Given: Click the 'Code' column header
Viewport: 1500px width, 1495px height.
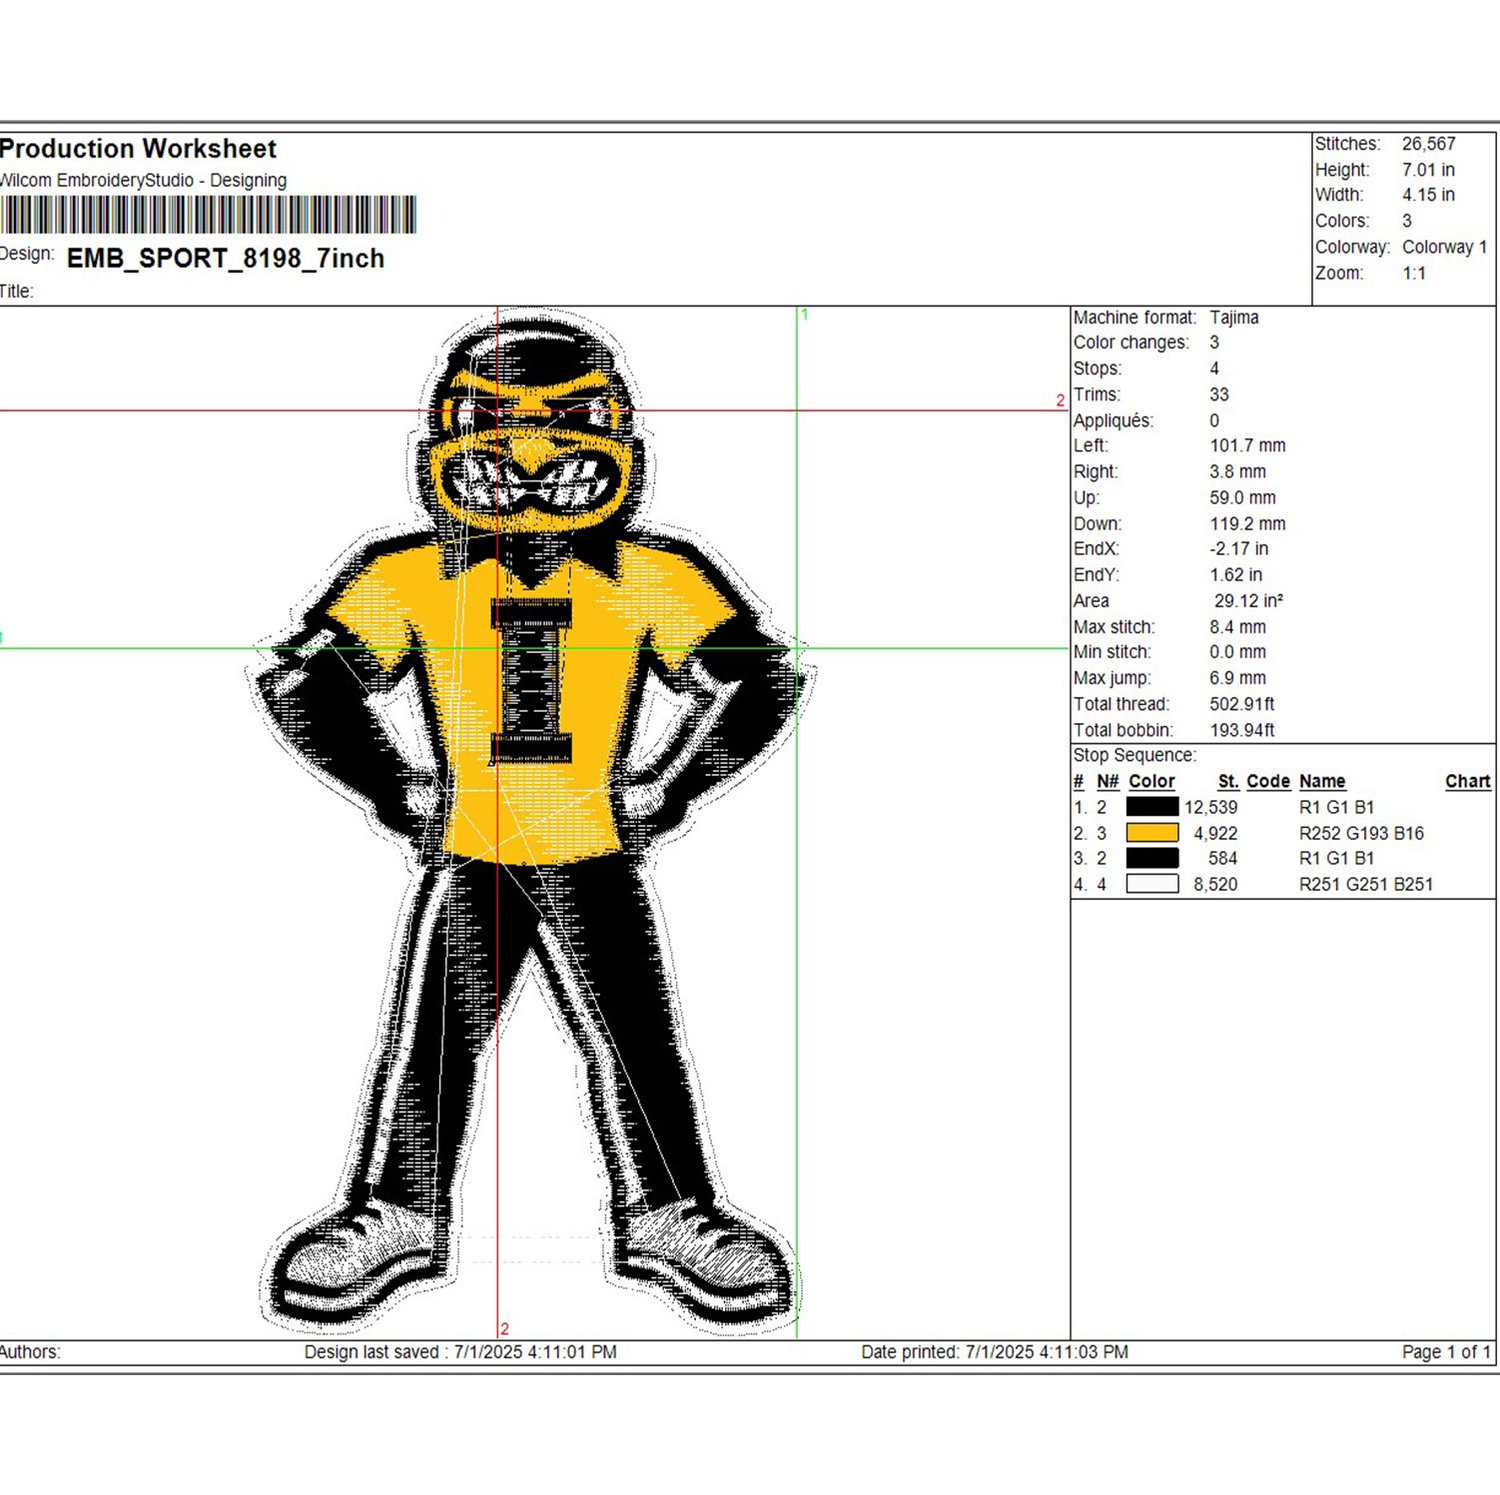Looking at the screenshot, I should click(1268, 781).
